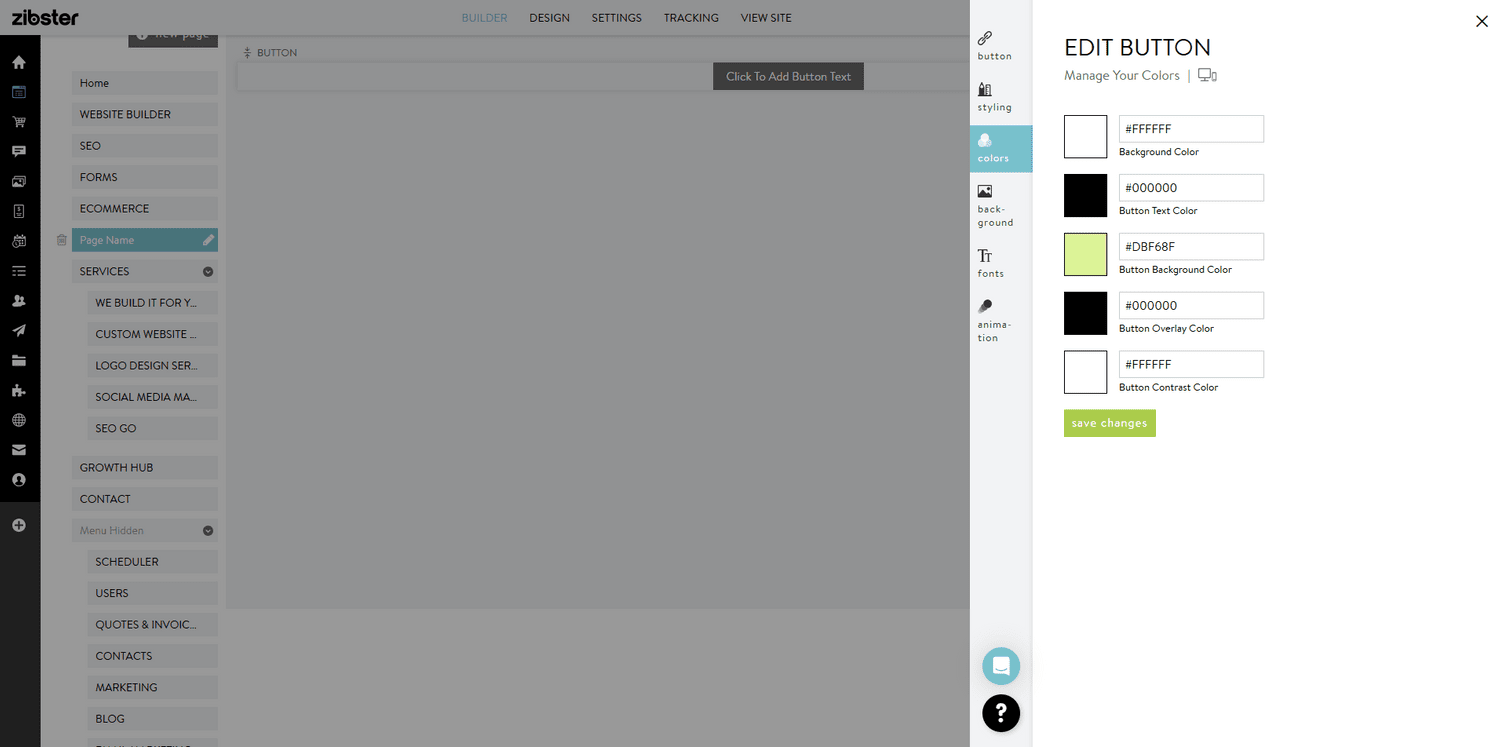Click VIEW SITE in top menu
Screen dimensions: 1500x747
[x=766, y=18]
